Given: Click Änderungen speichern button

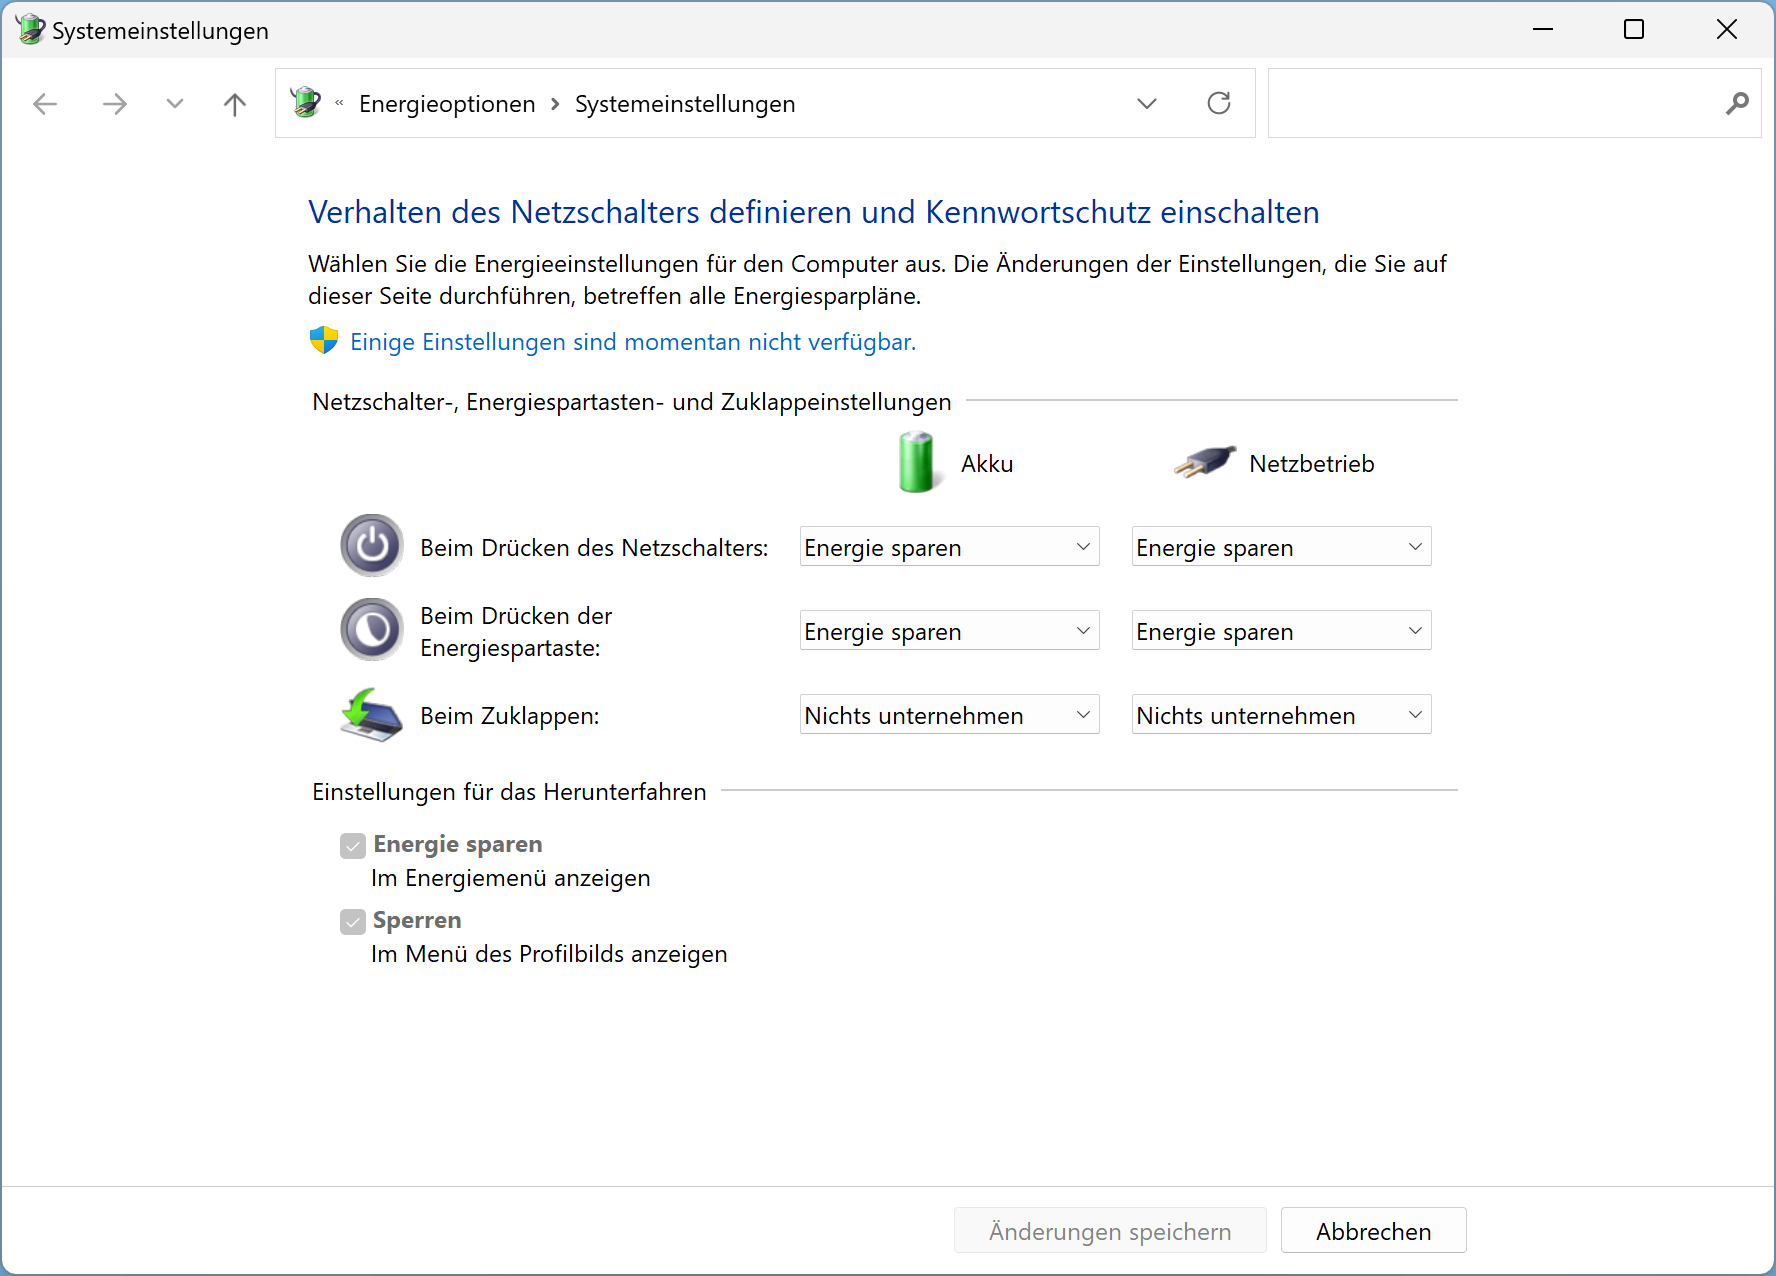Looking at the screenshot, I should tap(1110, 1231).
